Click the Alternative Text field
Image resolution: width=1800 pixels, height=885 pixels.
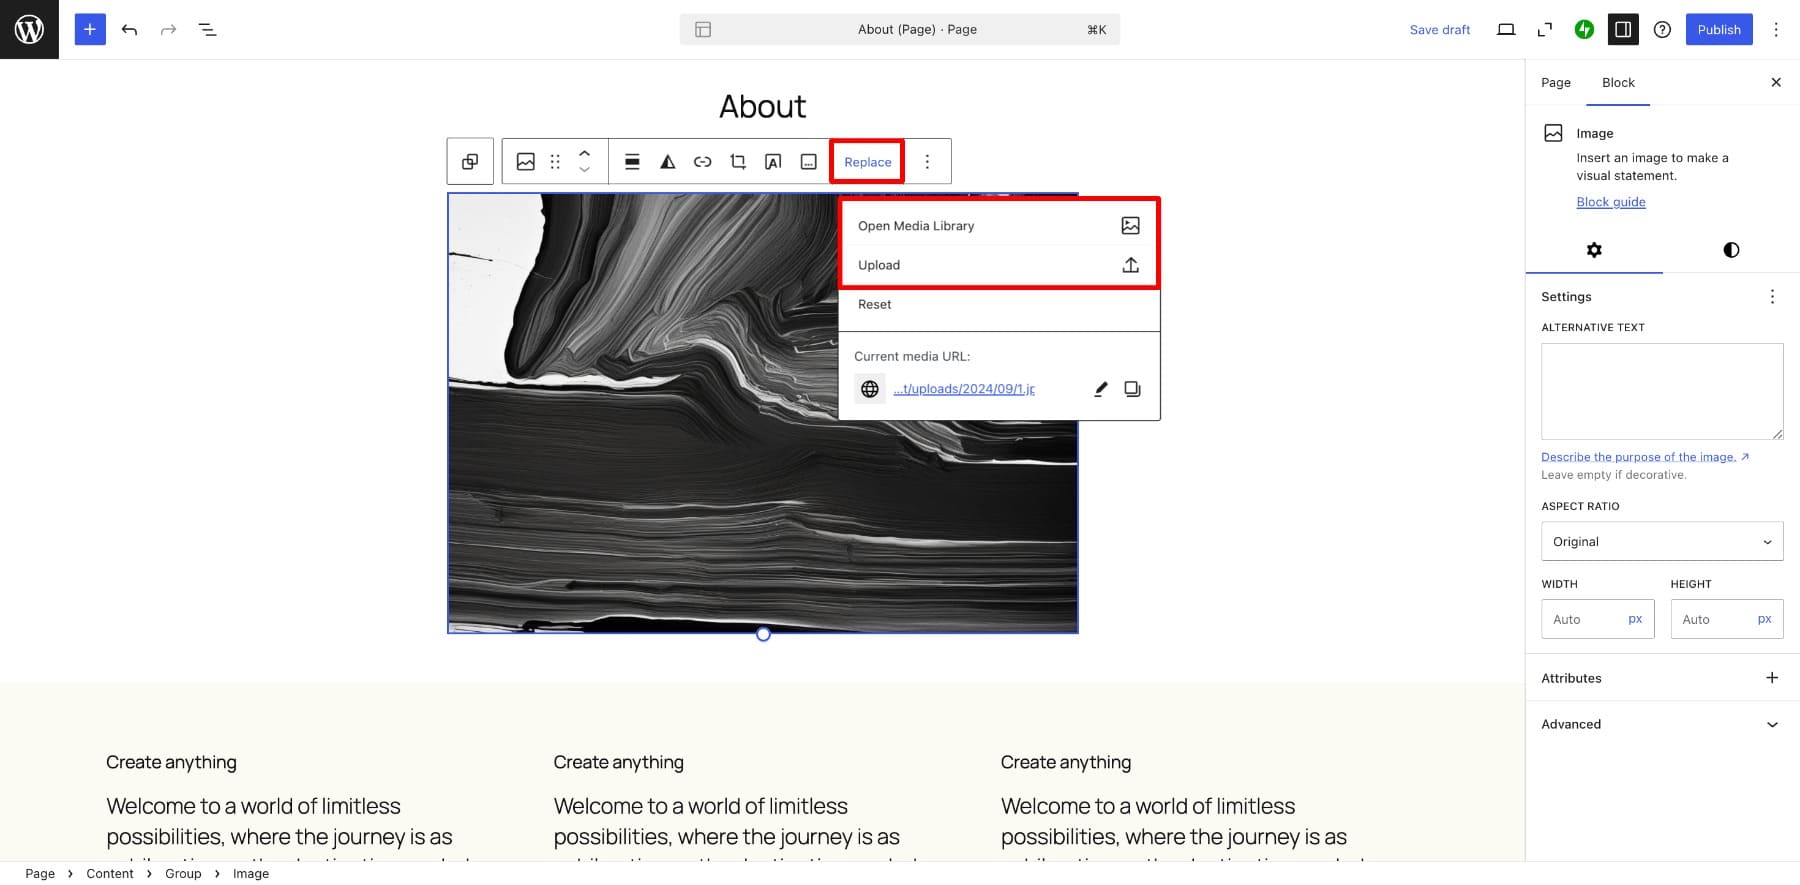(1662, 391)
